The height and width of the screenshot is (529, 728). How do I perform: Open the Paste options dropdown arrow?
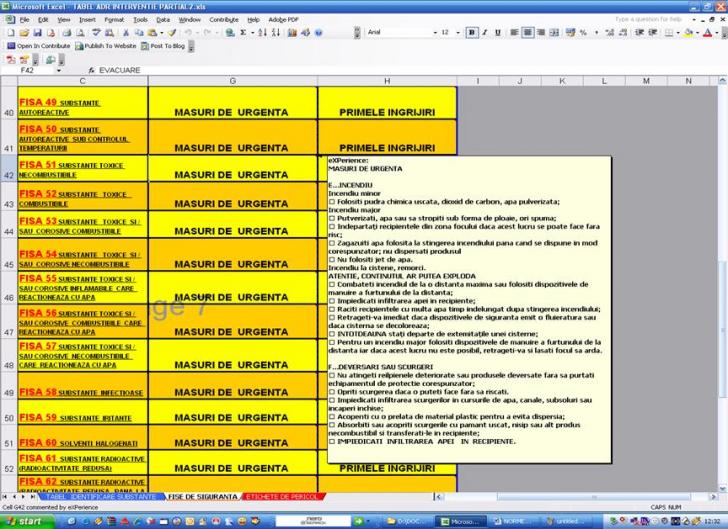(x=162, y=33)
